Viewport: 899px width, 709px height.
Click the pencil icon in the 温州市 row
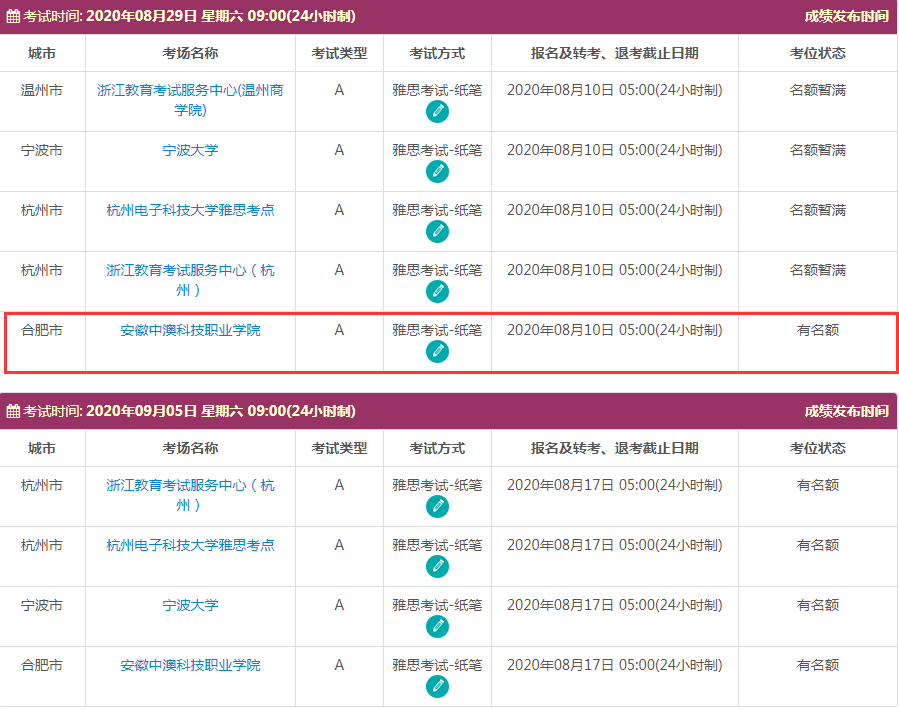point(437,112)
